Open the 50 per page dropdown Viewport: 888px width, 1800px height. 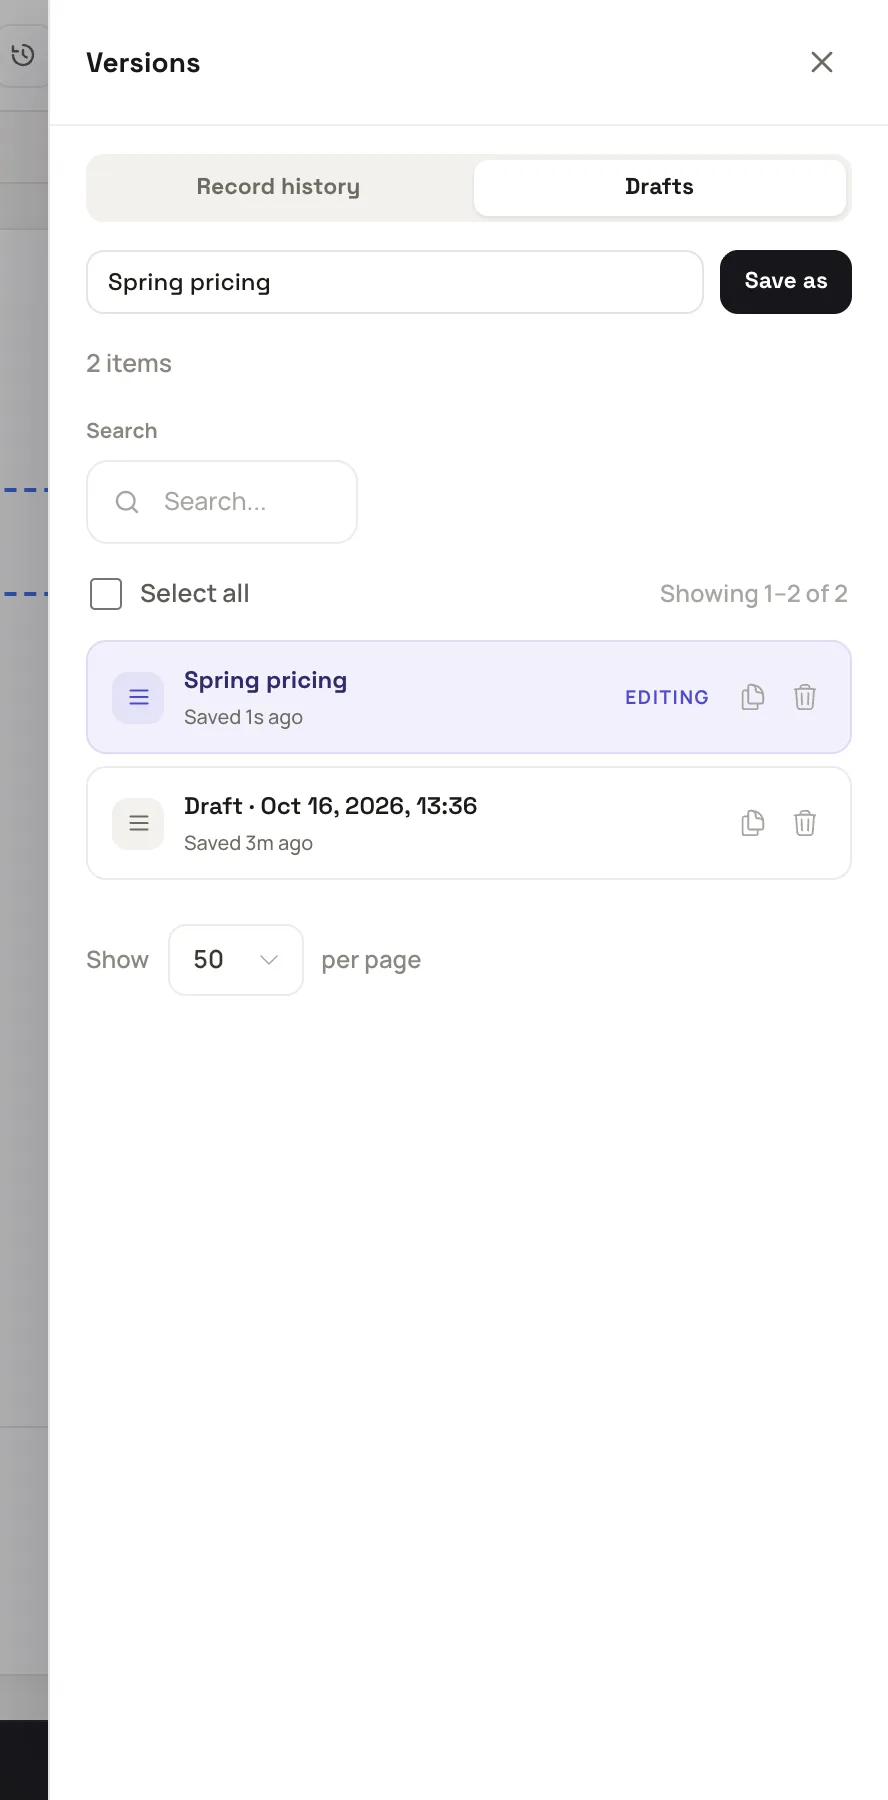pos(236,960)
